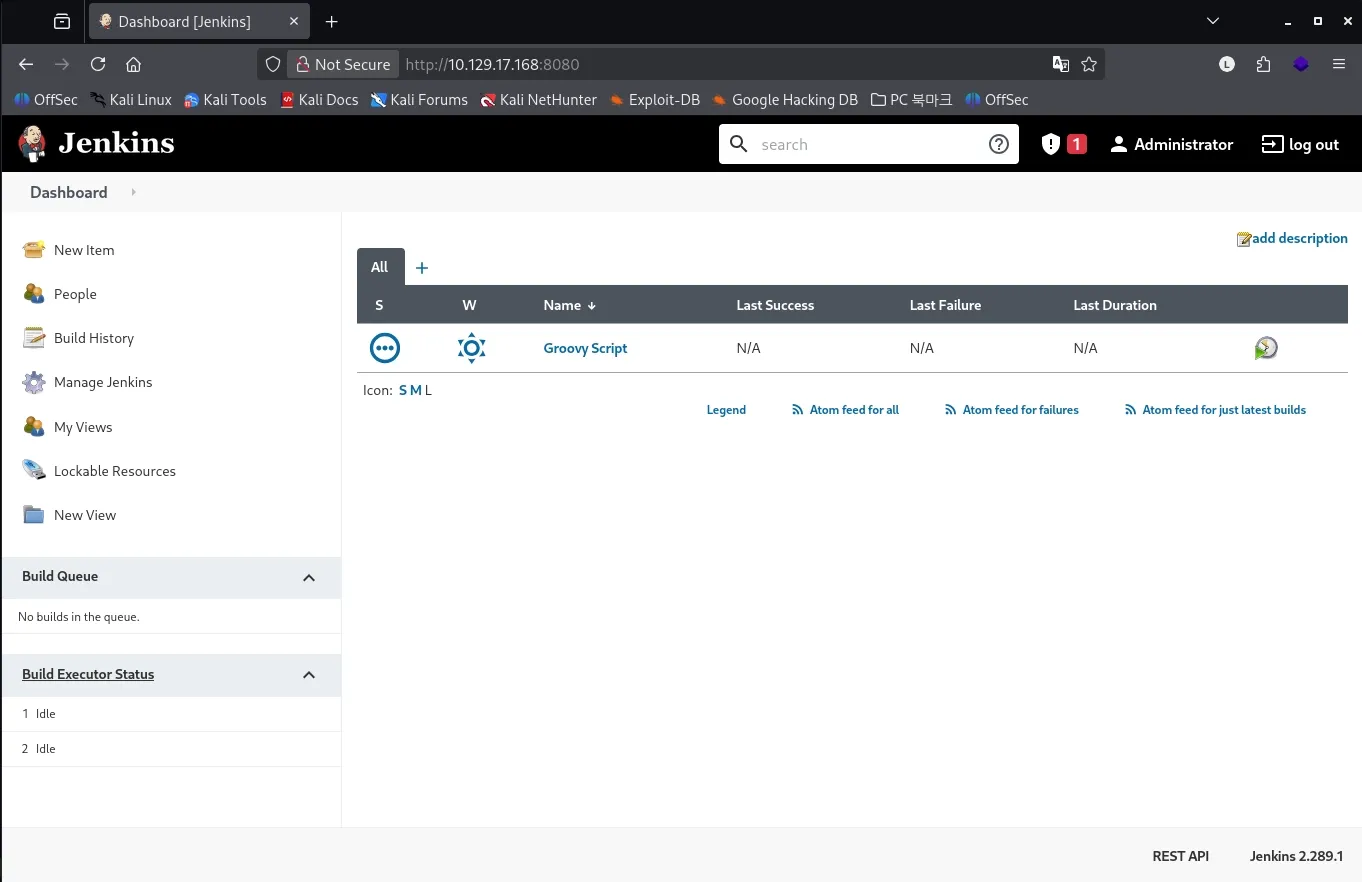Click the browser back arrow
Screen dimensions: 1362x882
(26, 64)
